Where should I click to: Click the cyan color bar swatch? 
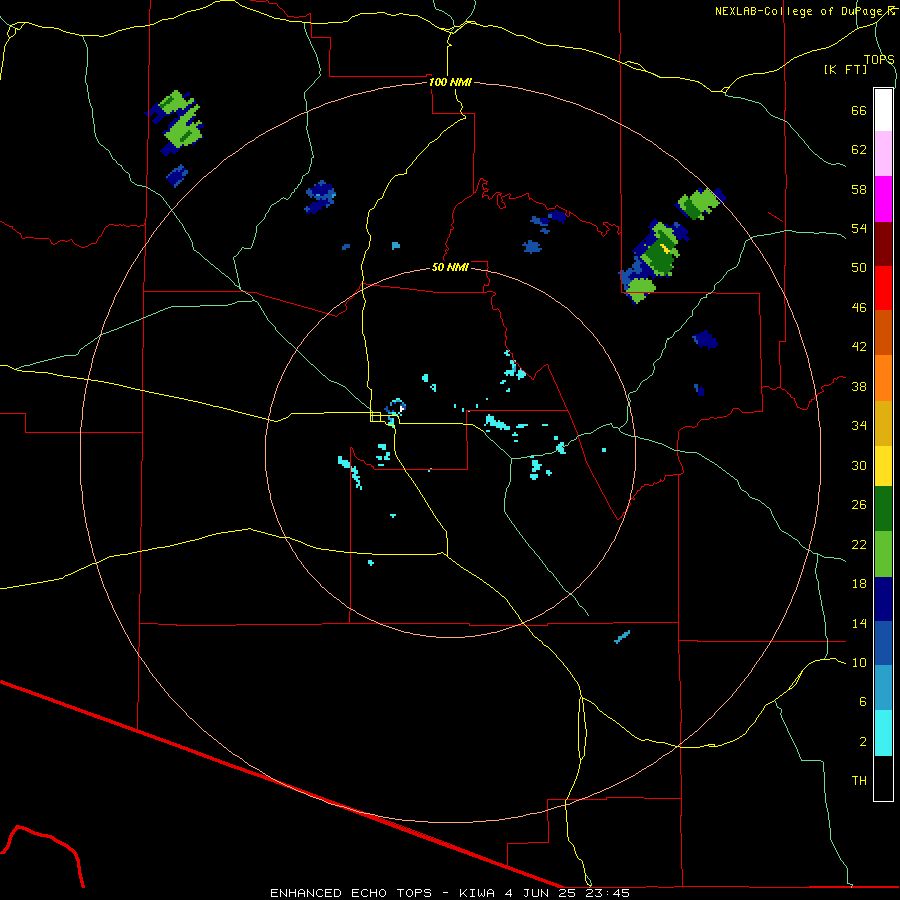tap(883, 733)
